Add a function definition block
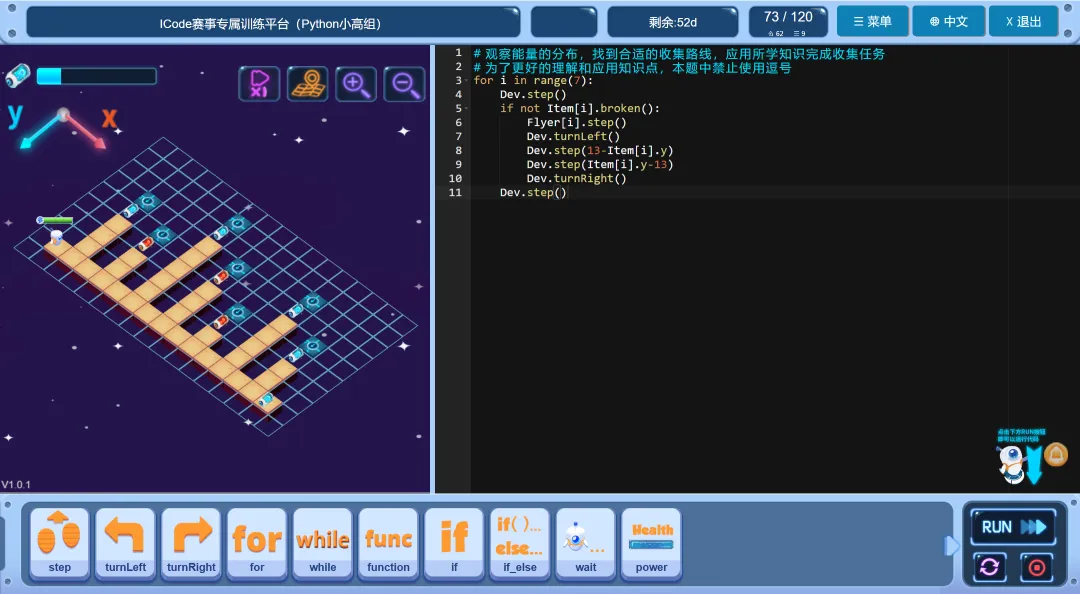 [x=388, y=543]
